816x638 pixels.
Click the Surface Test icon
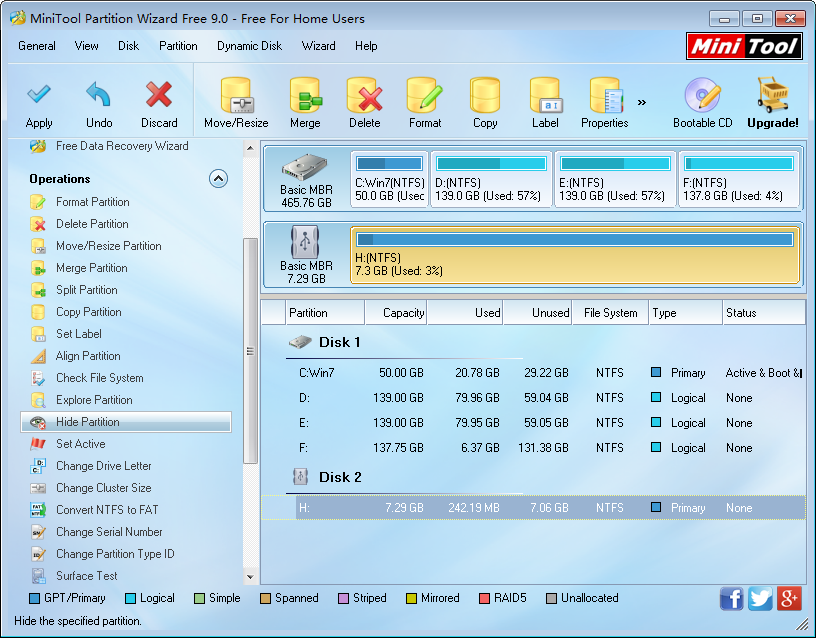click(38, 576)
